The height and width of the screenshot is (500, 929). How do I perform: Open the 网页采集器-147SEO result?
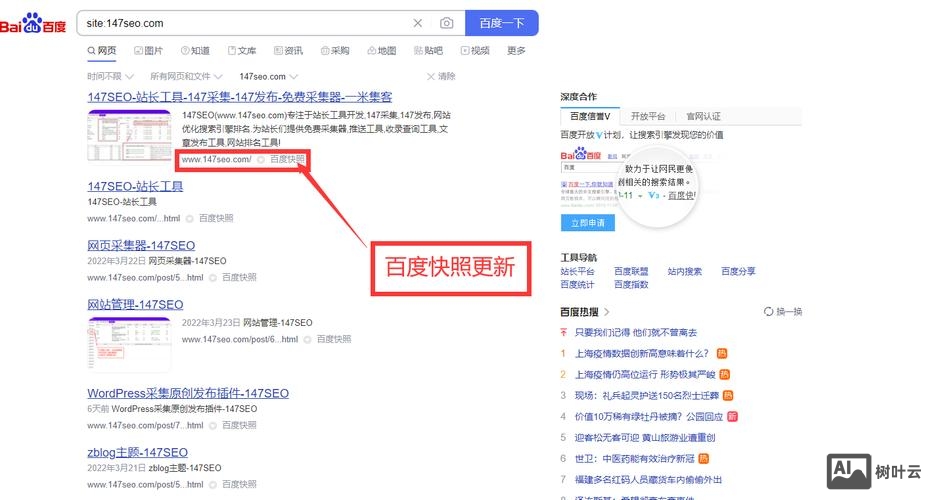[141, 245]
